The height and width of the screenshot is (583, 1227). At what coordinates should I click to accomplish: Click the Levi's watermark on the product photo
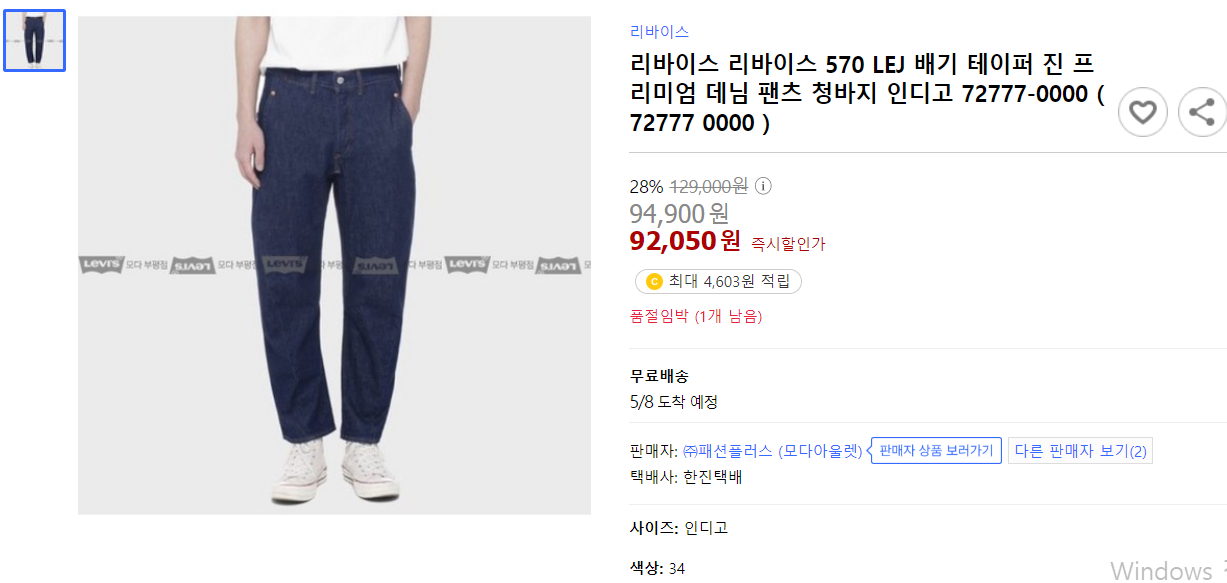(283, 266)
